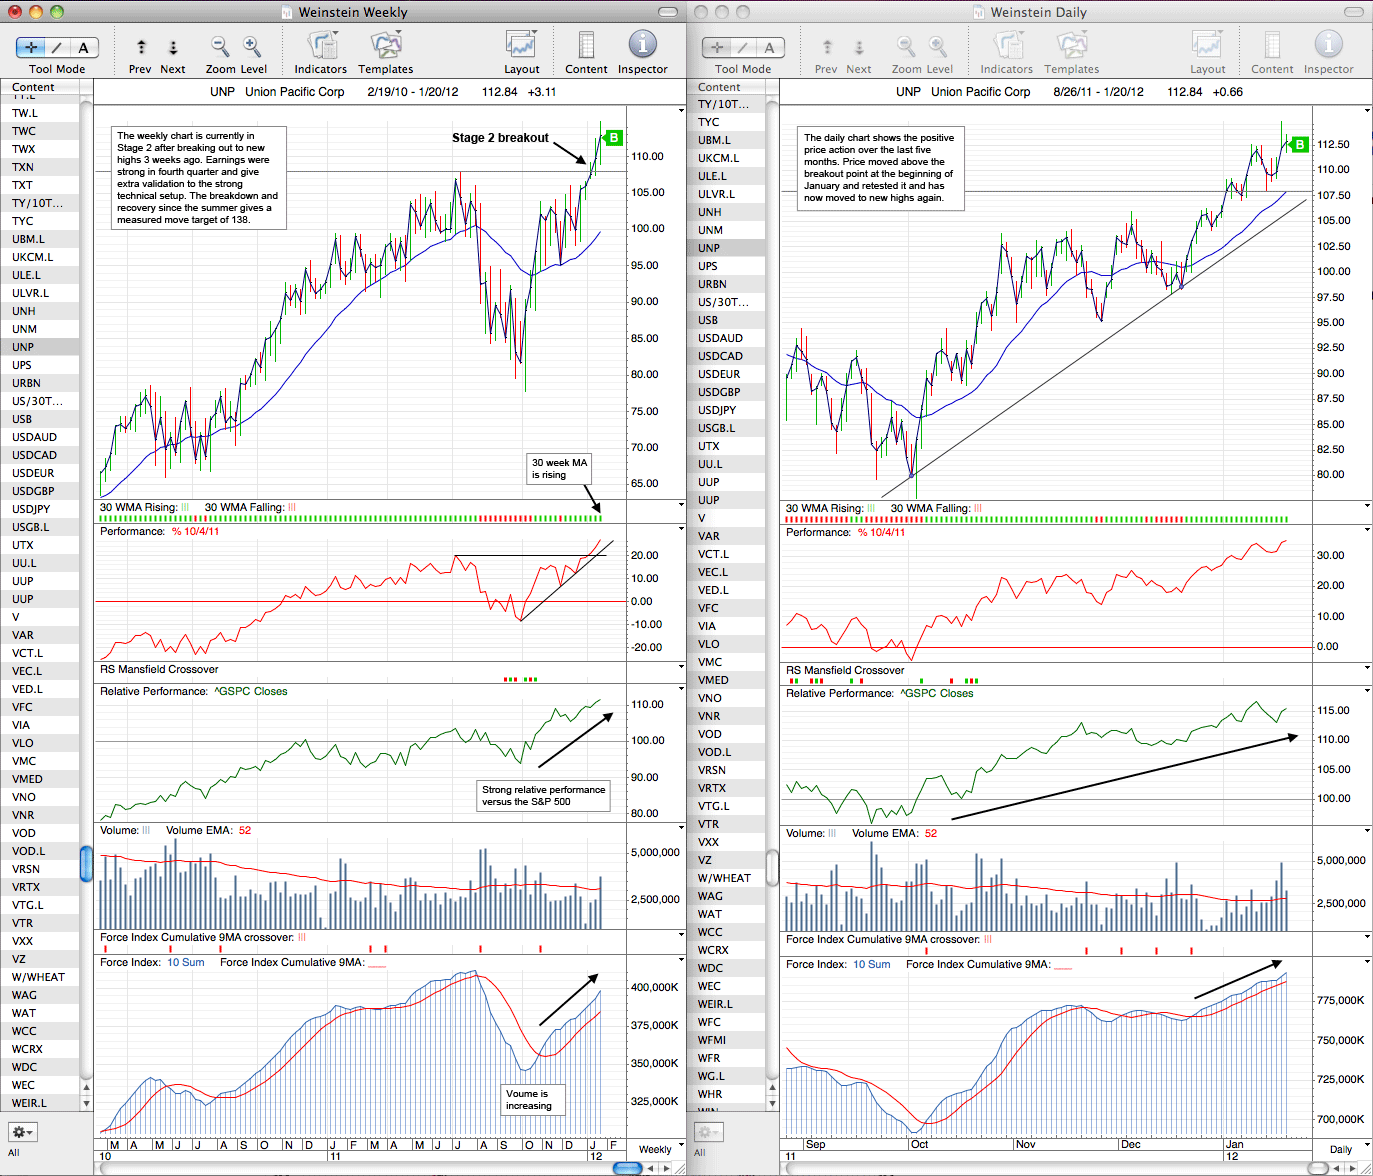This screenshot has width=1373, height=1176.
Task: Click toolbar pill button in Weinstein Daily title bar
Action: (1354, 13)
